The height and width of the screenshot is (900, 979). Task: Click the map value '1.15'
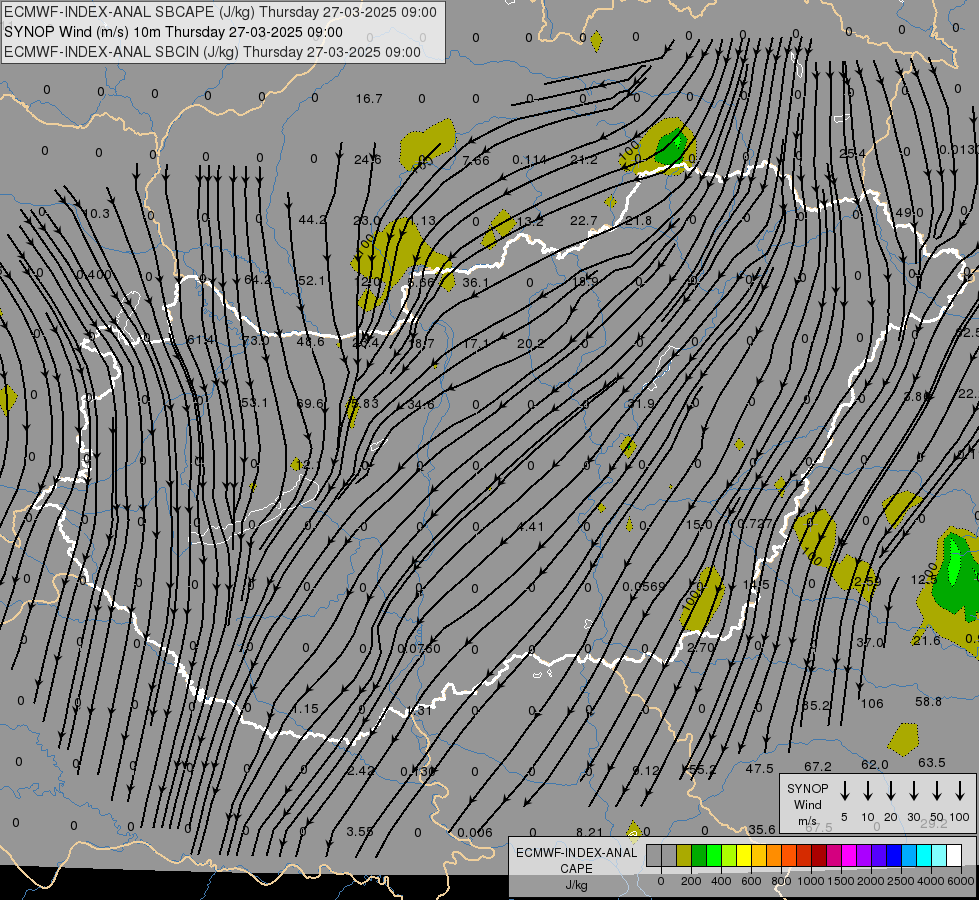[305, 709]
